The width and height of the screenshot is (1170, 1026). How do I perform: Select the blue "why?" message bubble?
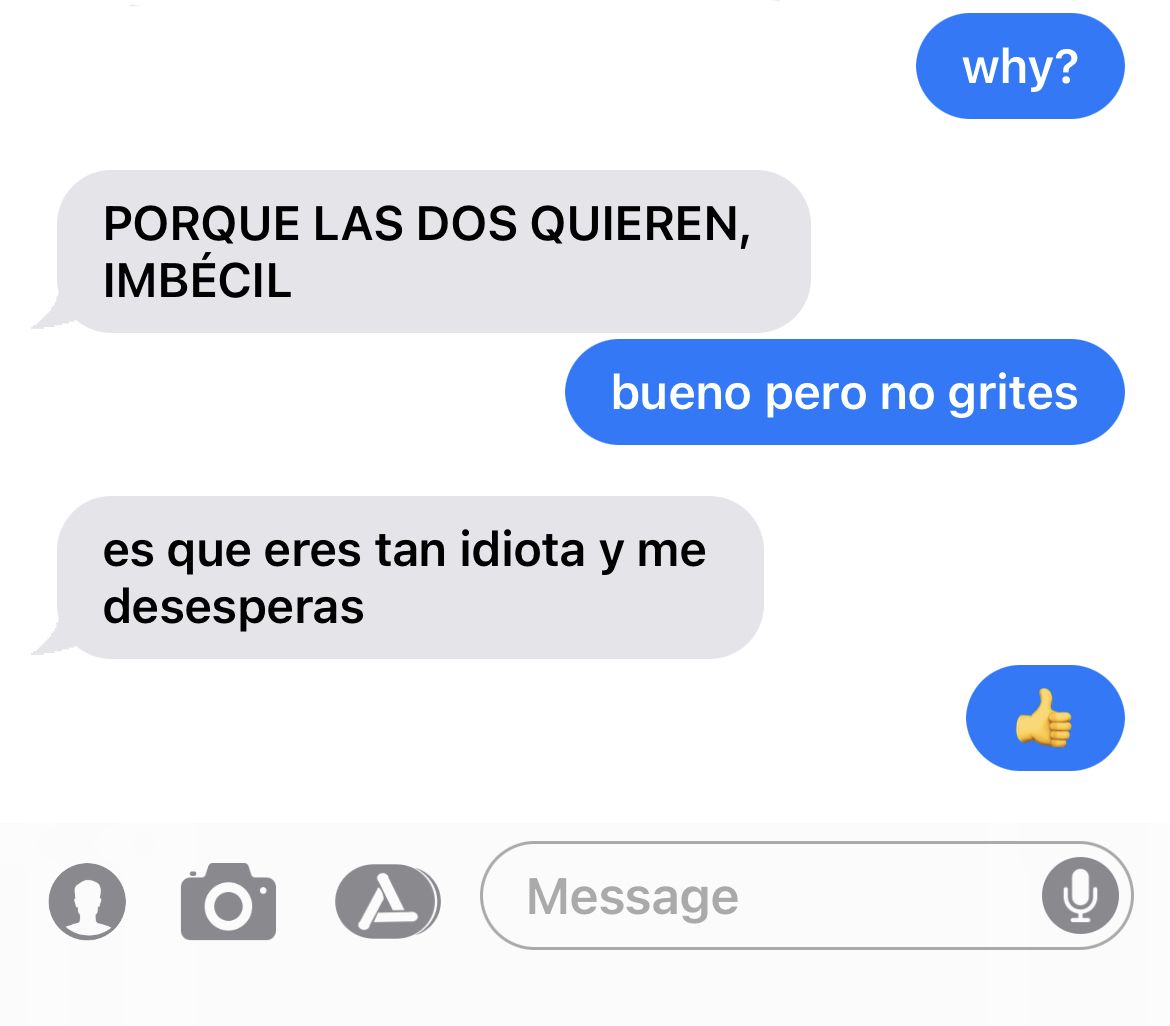(x=1020, y=66)
